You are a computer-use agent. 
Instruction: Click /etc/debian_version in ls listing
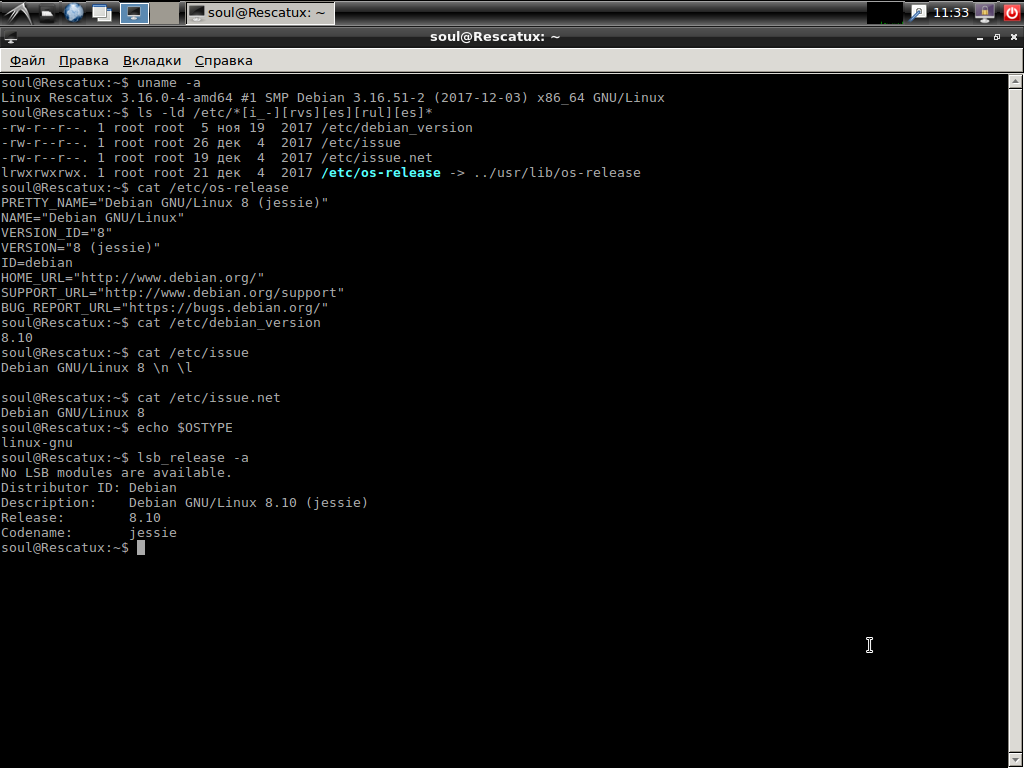[396, 128]
